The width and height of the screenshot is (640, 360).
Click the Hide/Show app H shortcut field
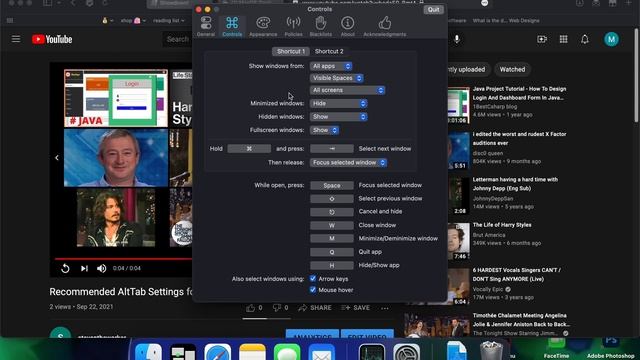[332, 265]
